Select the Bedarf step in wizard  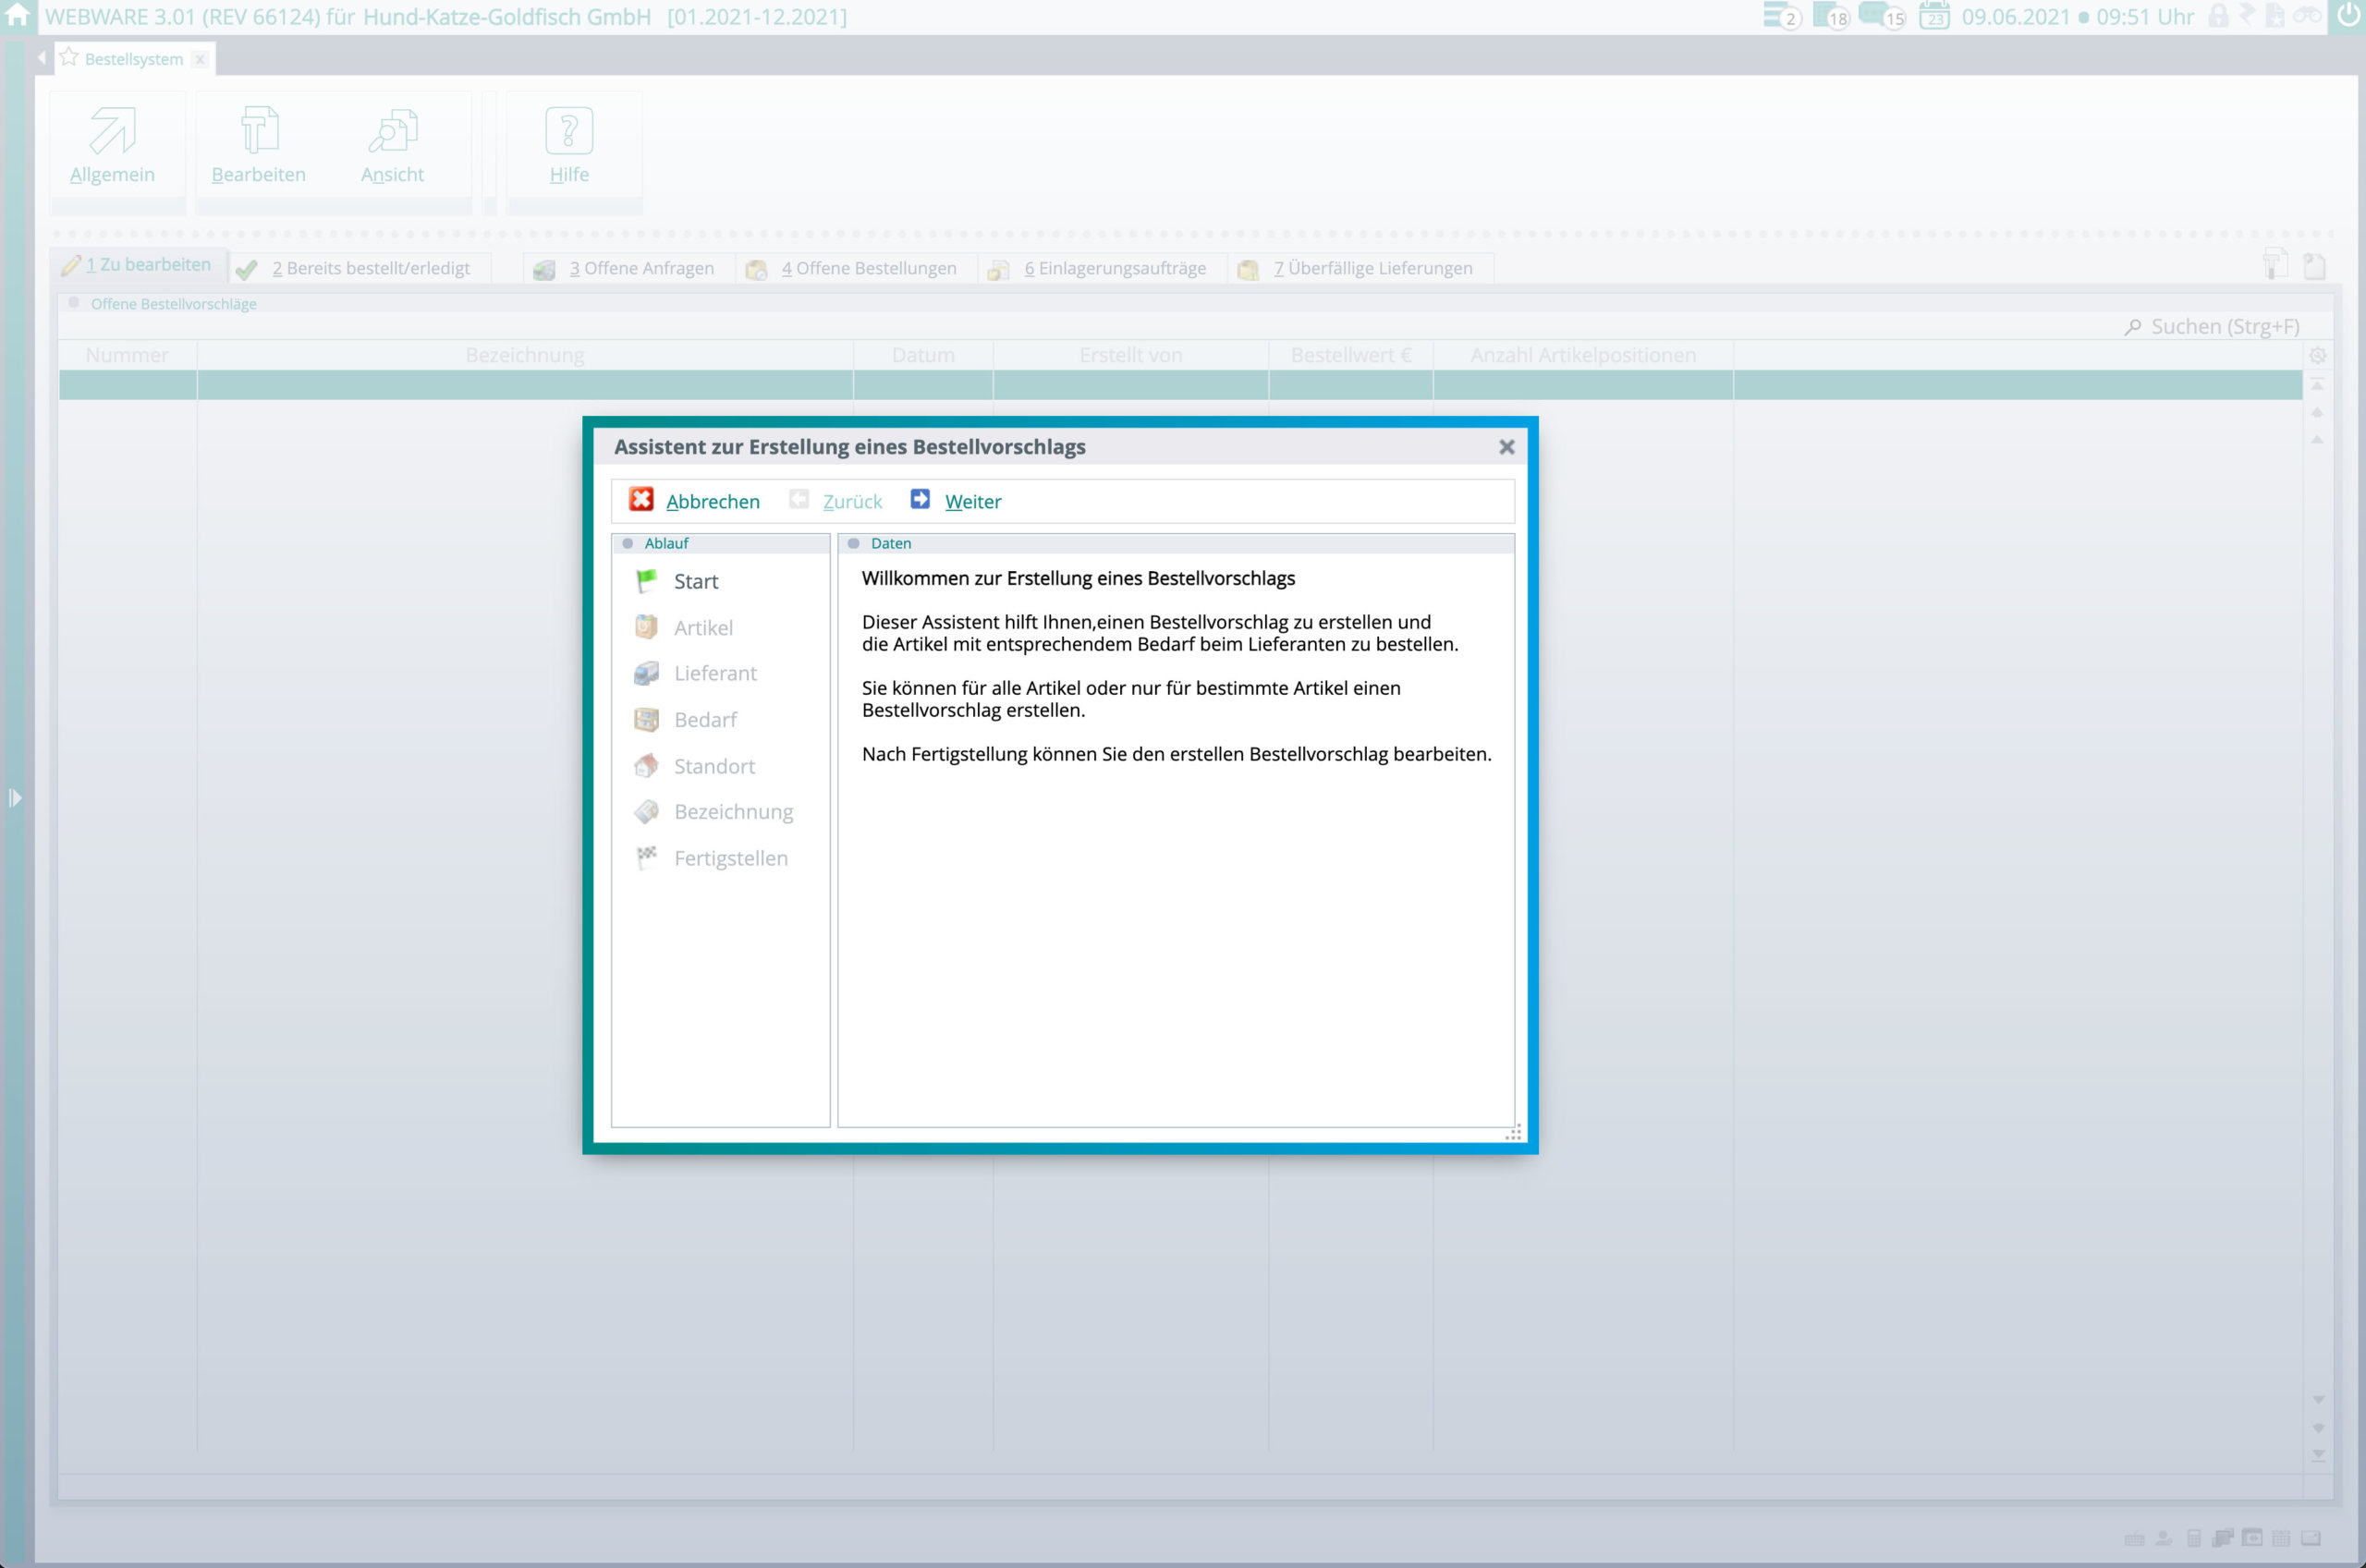(x=704, y=719)
